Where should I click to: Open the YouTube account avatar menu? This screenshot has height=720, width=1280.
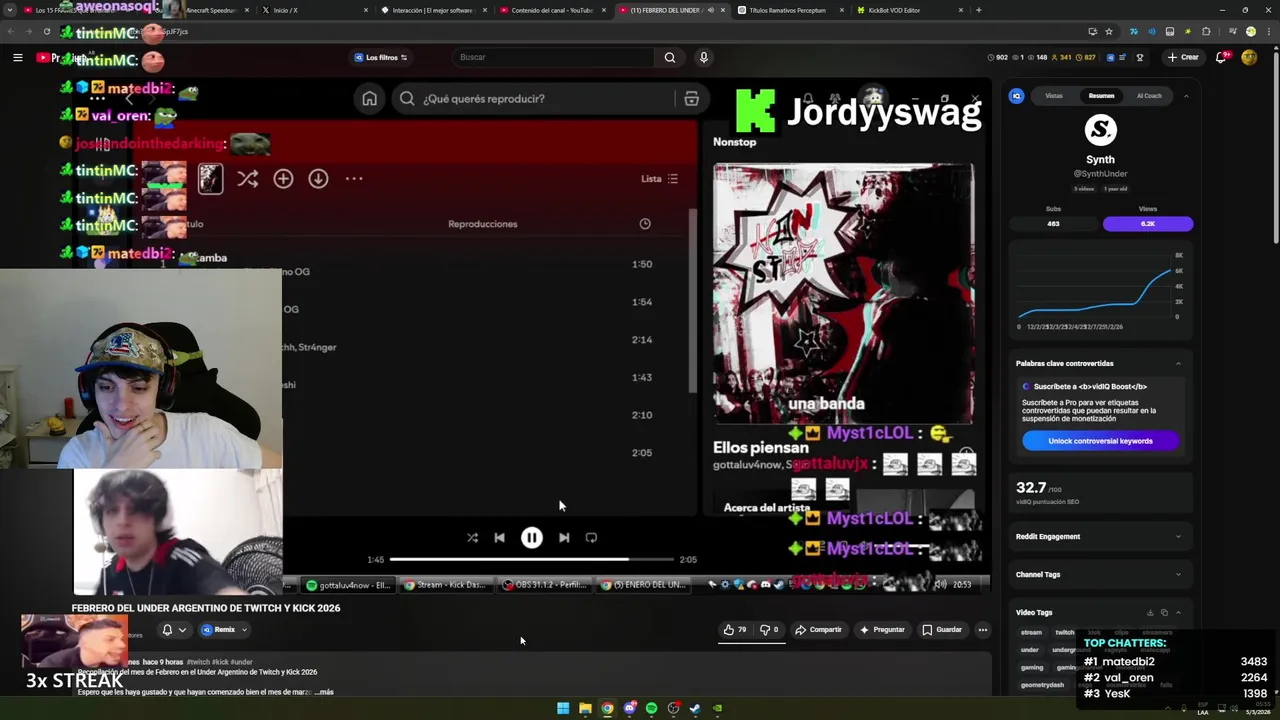click(1249, 57)
